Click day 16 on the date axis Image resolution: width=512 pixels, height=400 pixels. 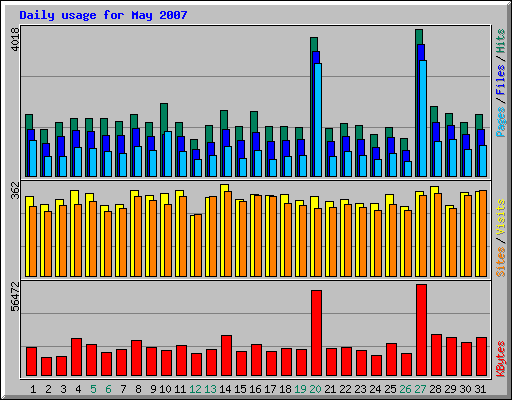[x=255, y=389]
